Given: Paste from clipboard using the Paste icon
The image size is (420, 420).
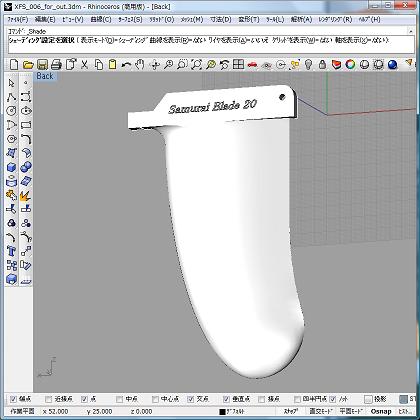Looking at the screenshot, I should coord(113,64).
